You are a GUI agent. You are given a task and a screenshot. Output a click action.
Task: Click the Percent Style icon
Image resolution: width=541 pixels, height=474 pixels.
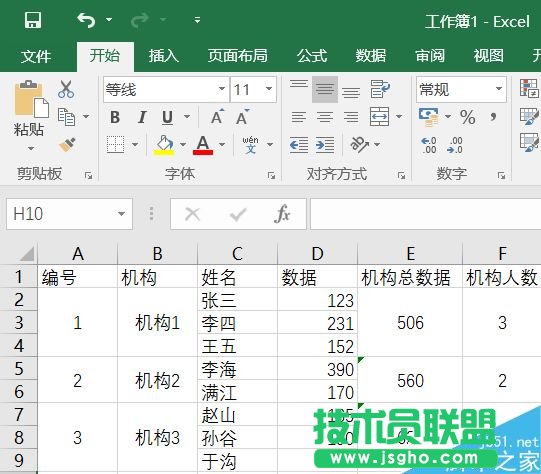click(x=468, y=117)
